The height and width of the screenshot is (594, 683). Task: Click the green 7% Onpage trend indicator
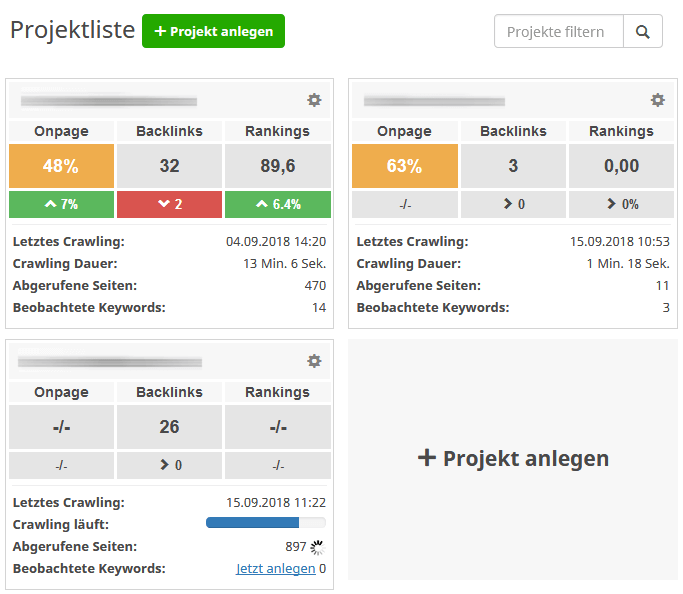[61, 204]
